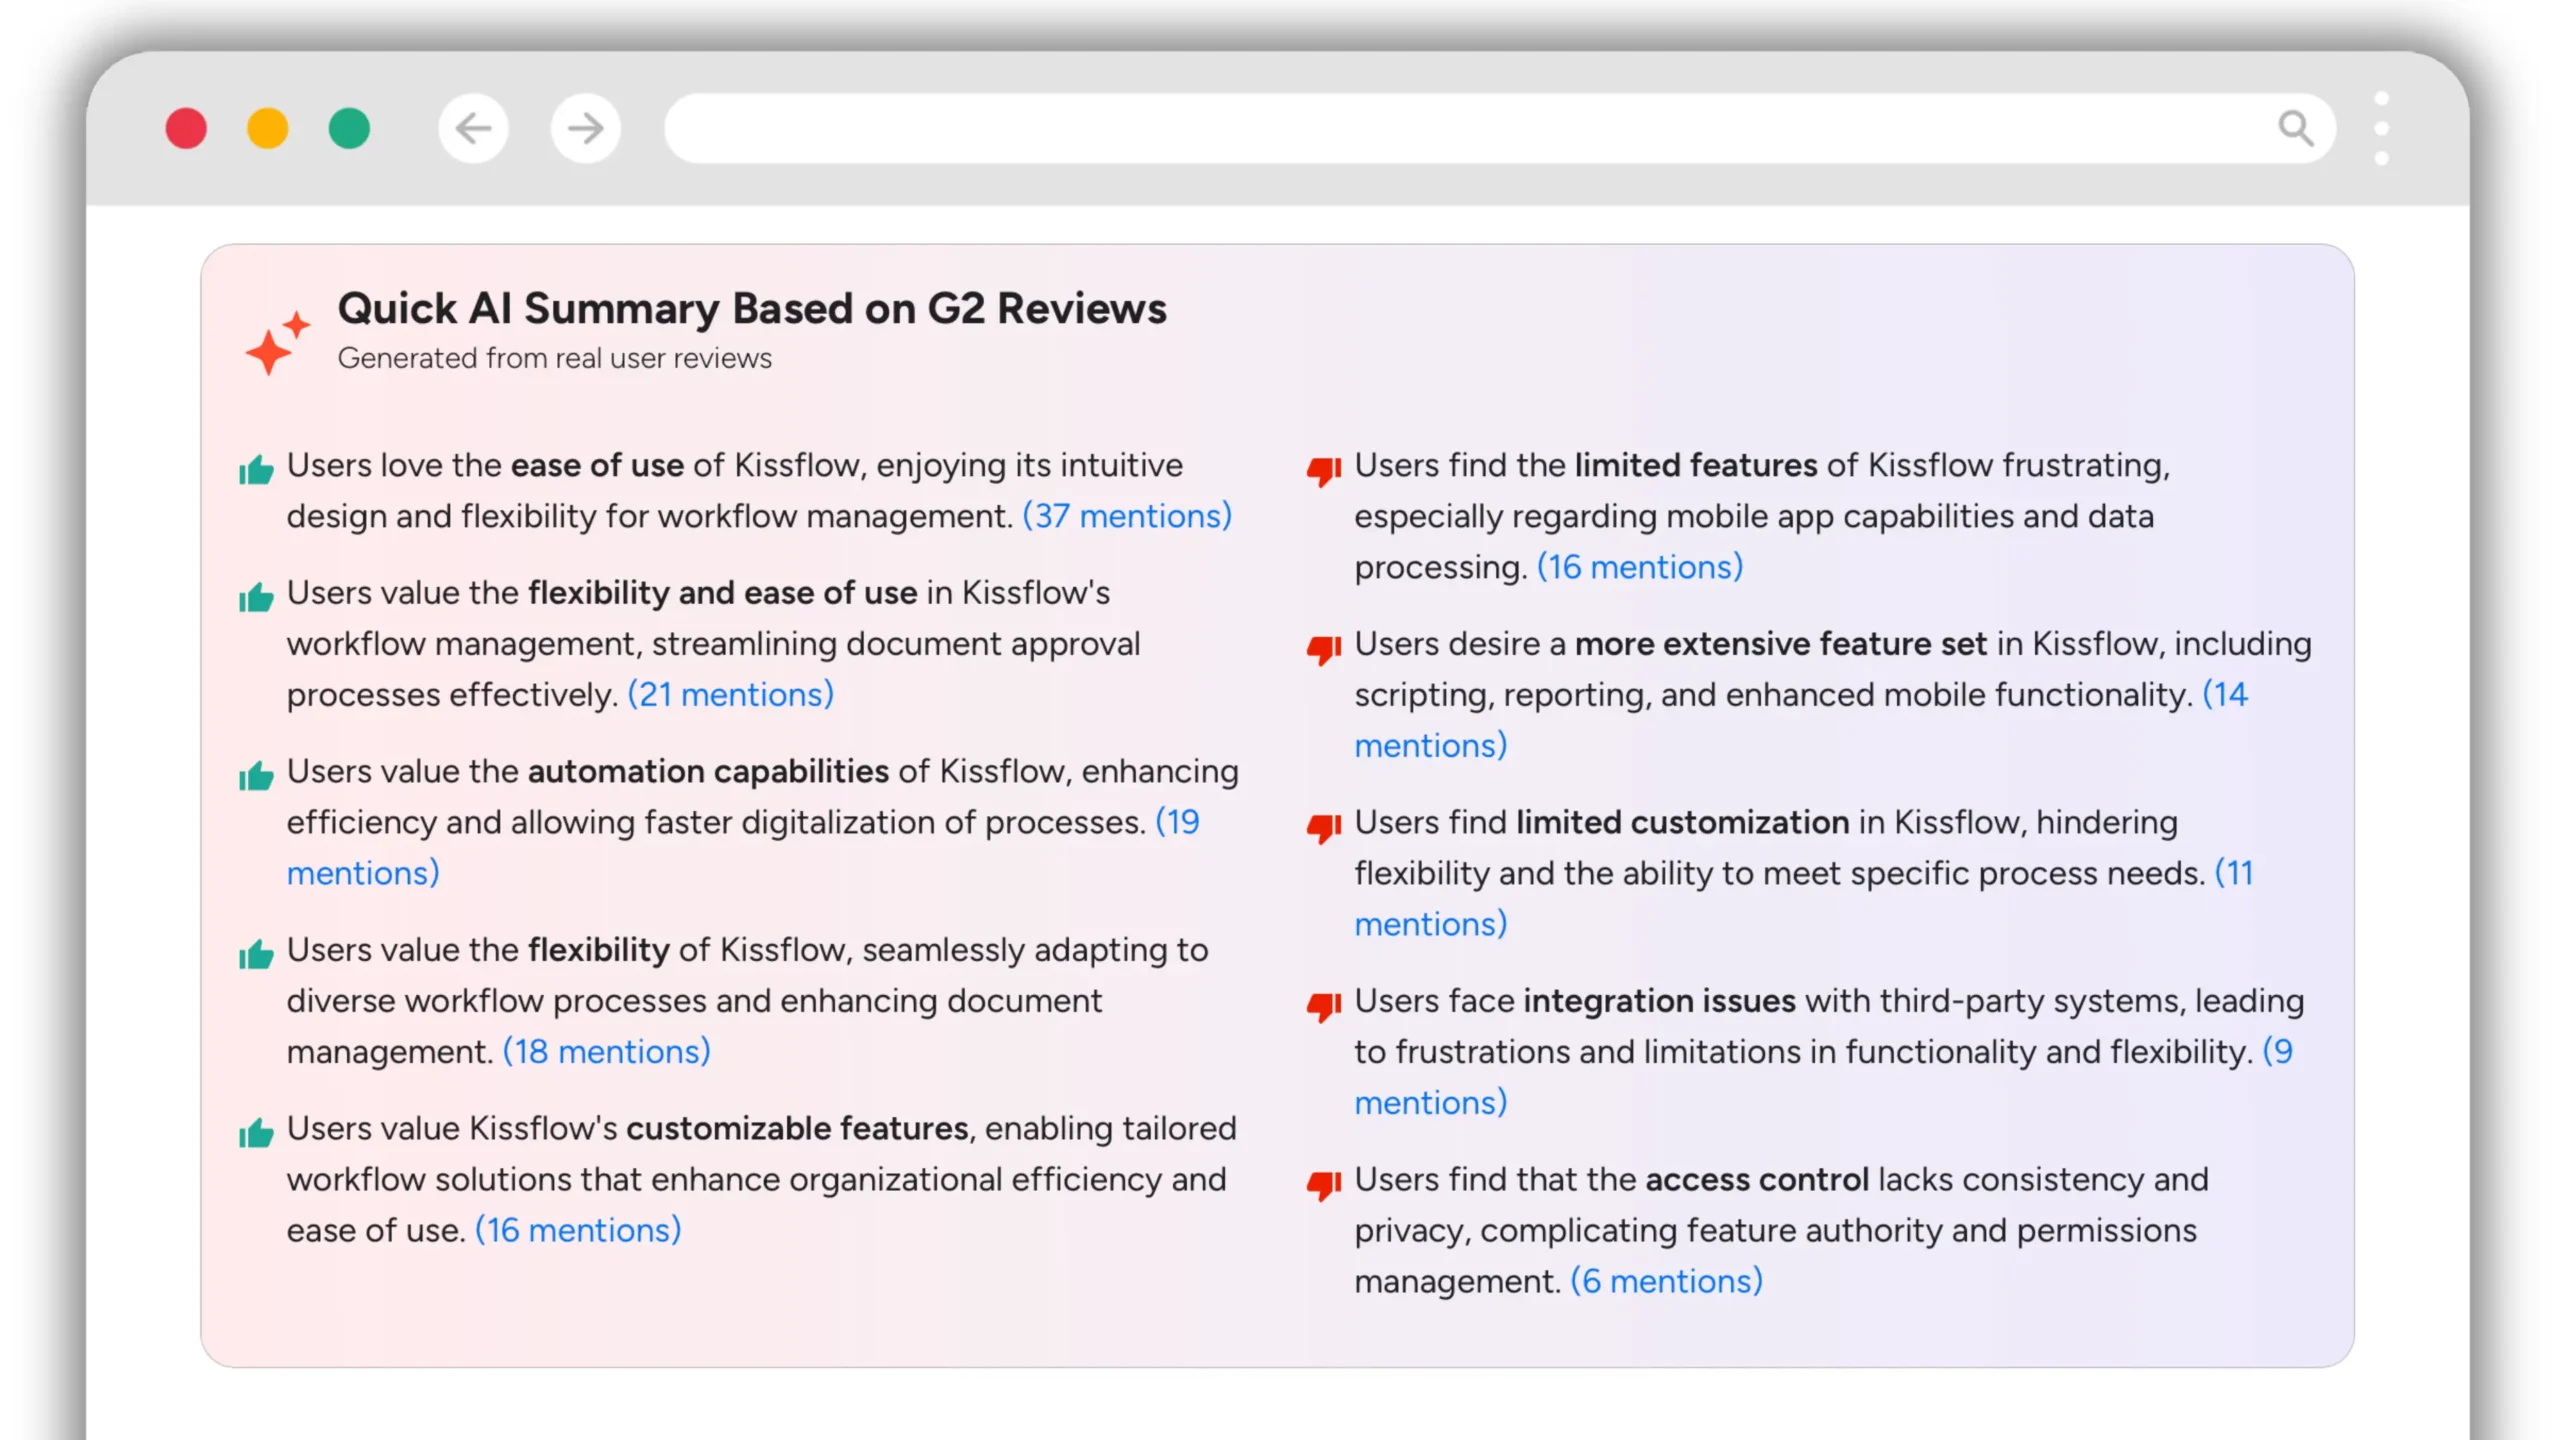This screenshot has width=2560, height=1440.
Task: Click bold text 'automation capabilities'
Action: [708, 771]
